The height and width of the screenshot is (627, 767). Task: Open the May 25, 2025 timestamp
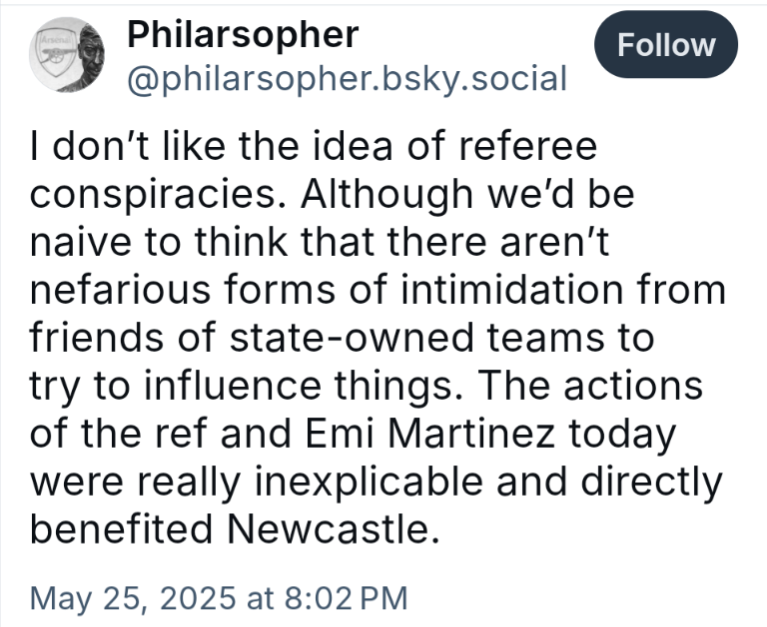(x=219, y=598)
